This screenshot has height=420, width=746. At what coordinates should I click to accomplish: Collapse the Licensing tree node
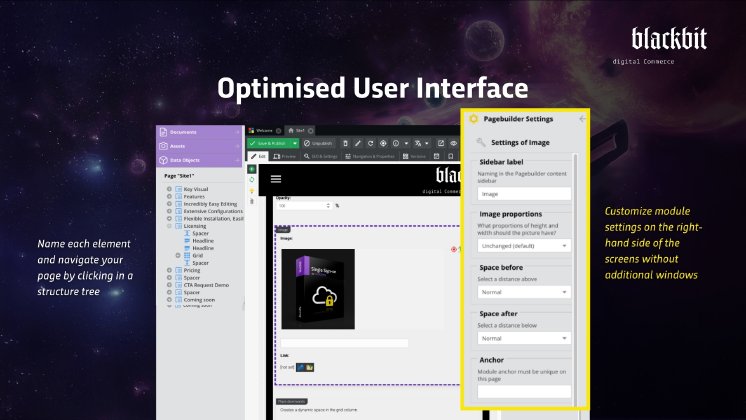(x=169, y=226)
